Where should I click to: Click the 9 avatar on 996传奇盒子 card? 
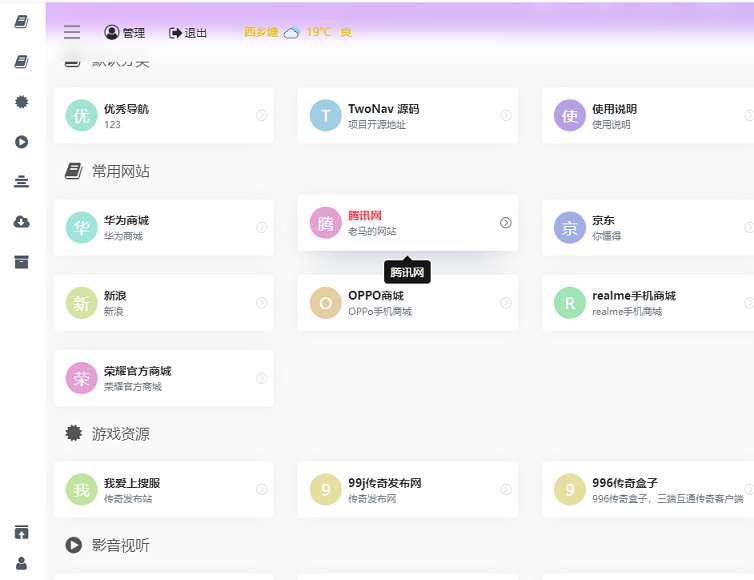570,490
